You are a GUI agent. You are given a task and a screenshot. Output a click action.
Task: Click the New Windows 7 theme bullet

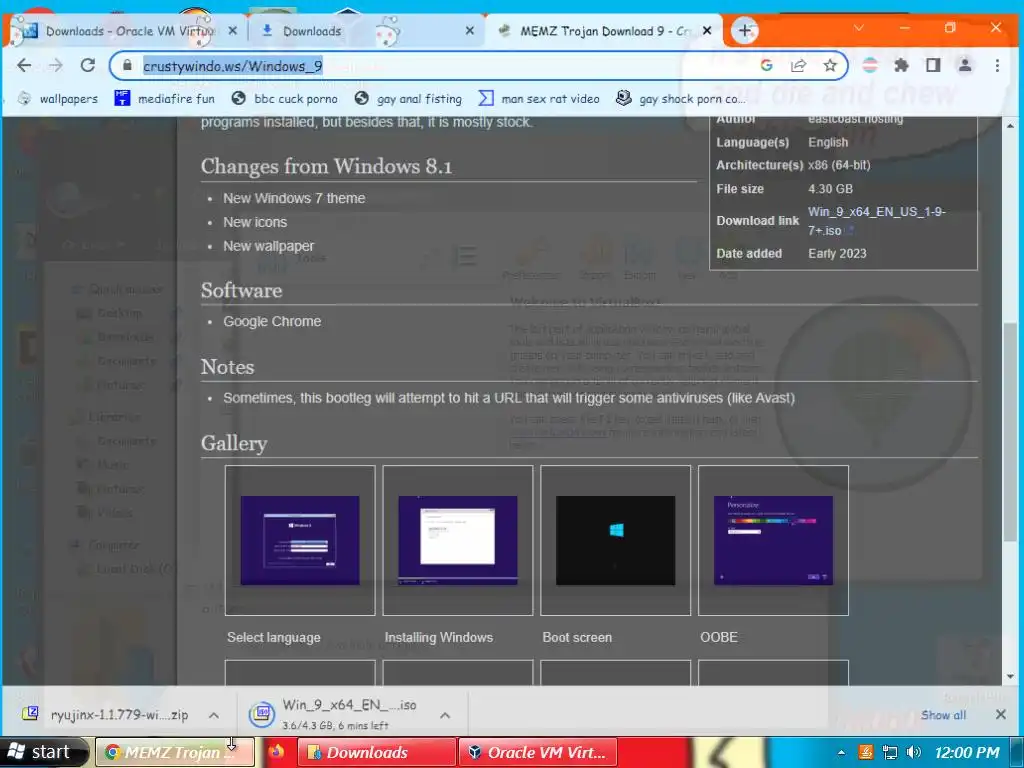[x=294, y=198]
